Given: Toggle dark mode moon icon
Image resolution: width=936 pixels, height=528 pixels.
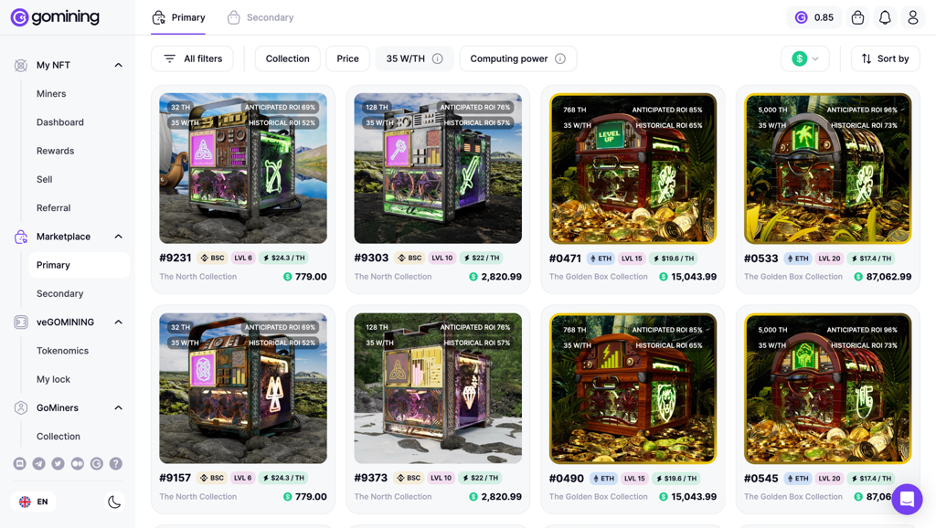Looking at the screenshot, I should (114, 502).
